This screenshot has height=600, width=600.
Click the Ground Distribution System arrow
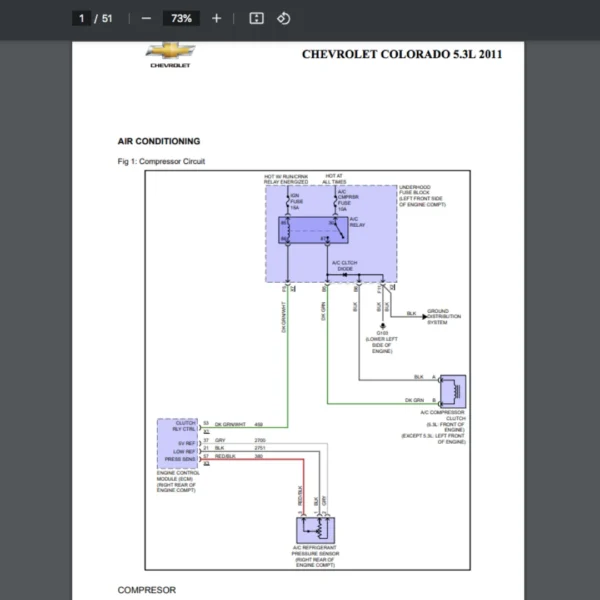(424, 317)
